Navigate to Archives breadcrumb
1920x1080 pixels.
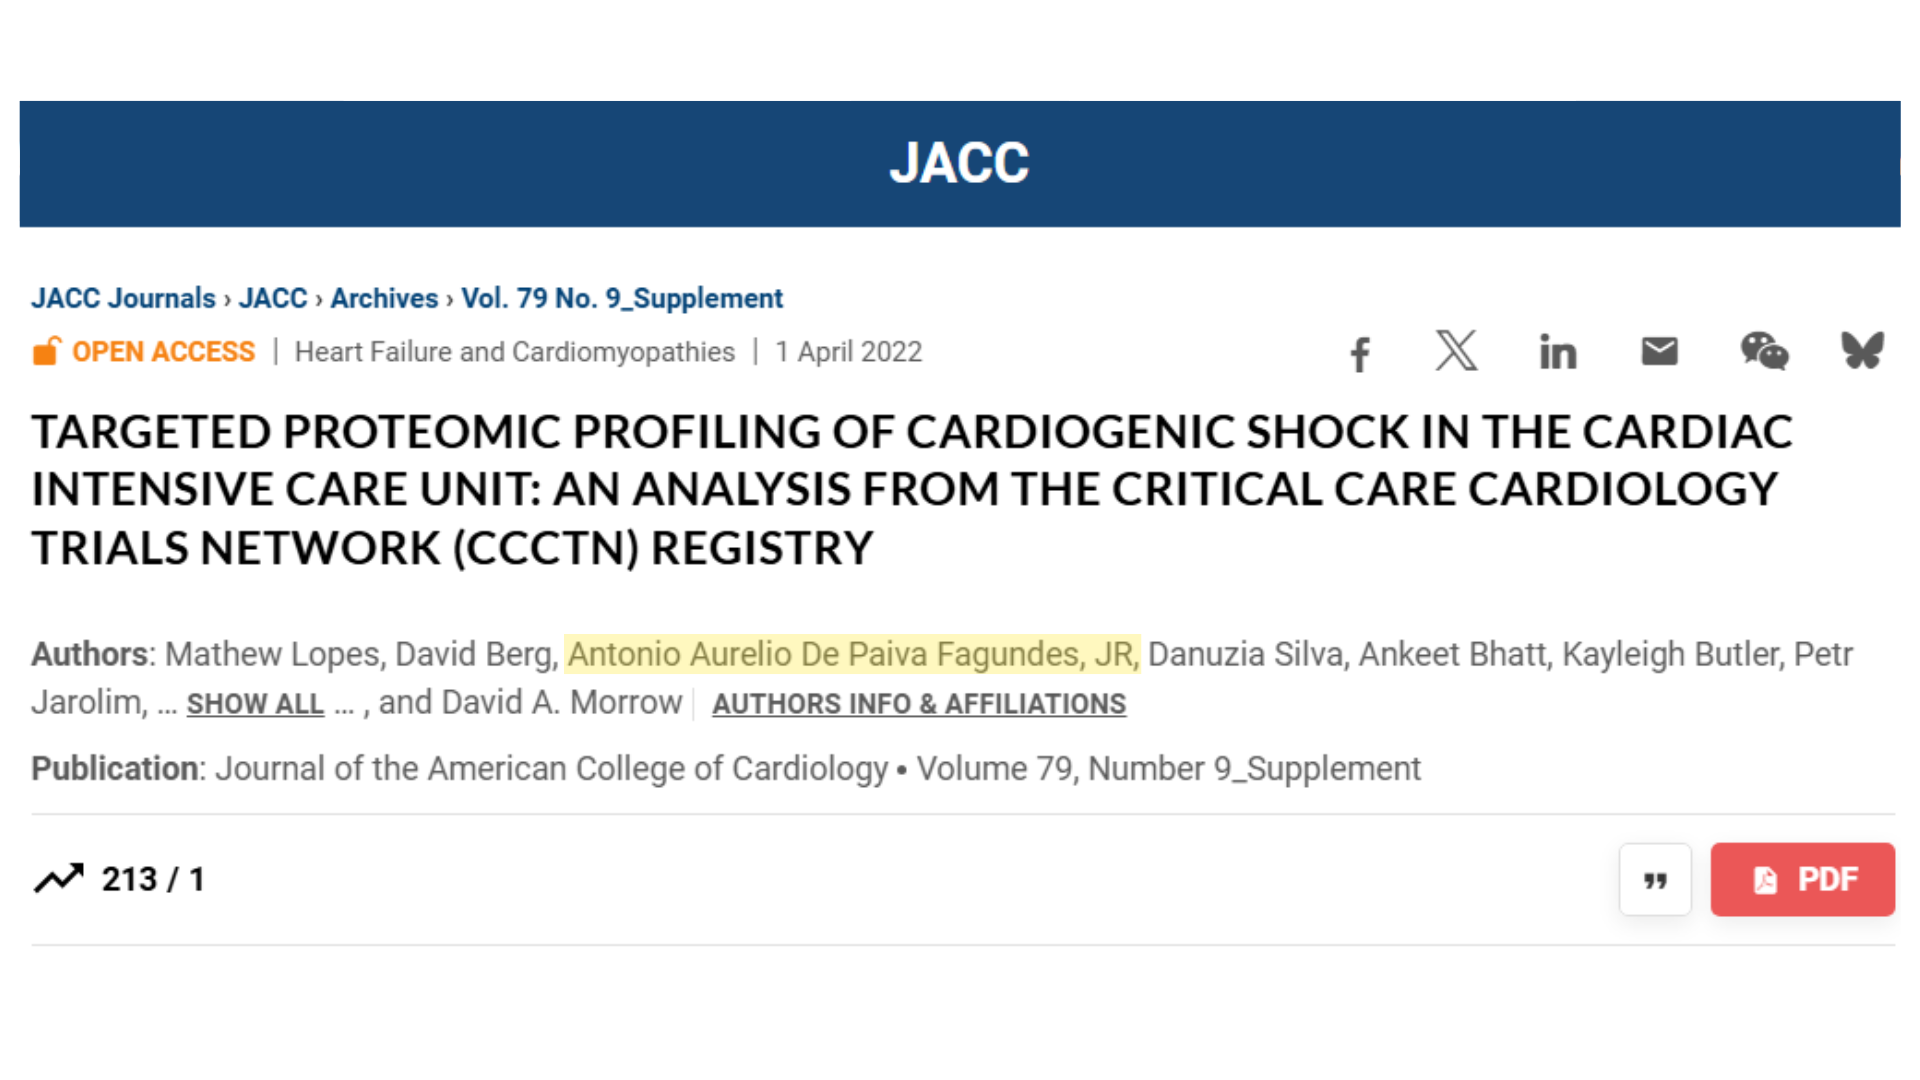pos(384,298)
